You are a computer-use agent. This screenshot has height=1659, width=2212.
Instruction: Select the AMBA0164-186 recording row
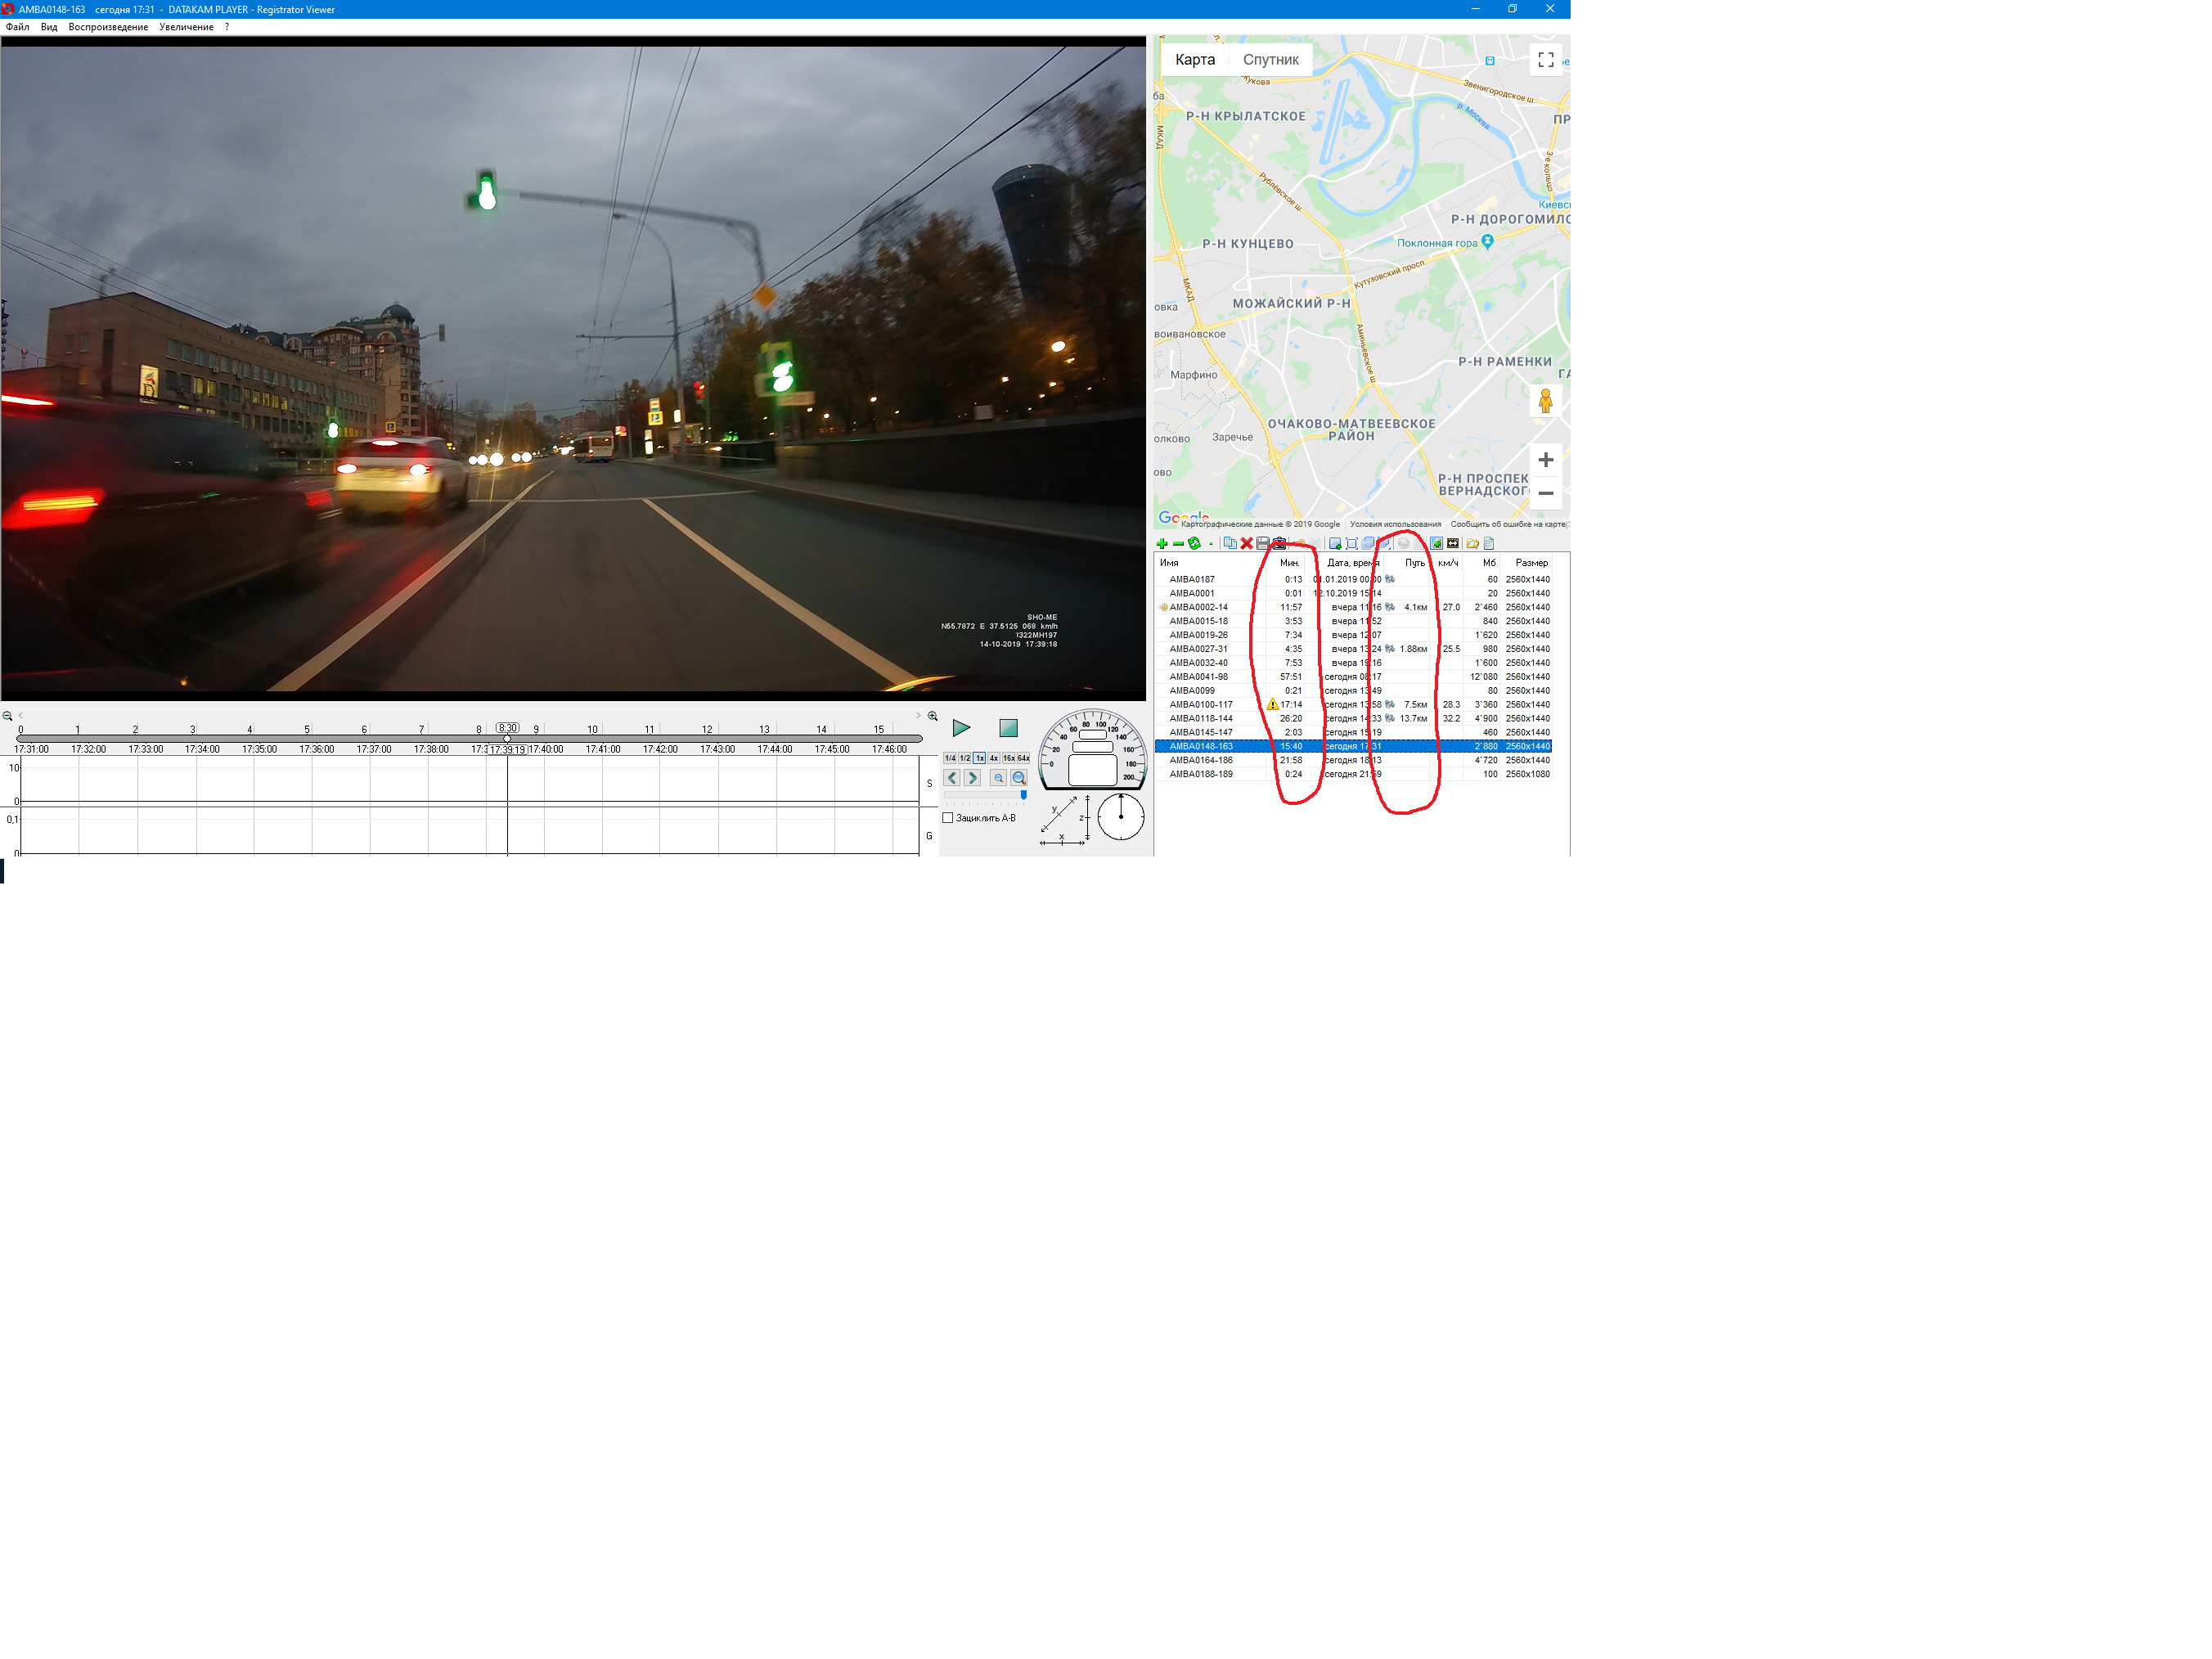(1200, 760)
